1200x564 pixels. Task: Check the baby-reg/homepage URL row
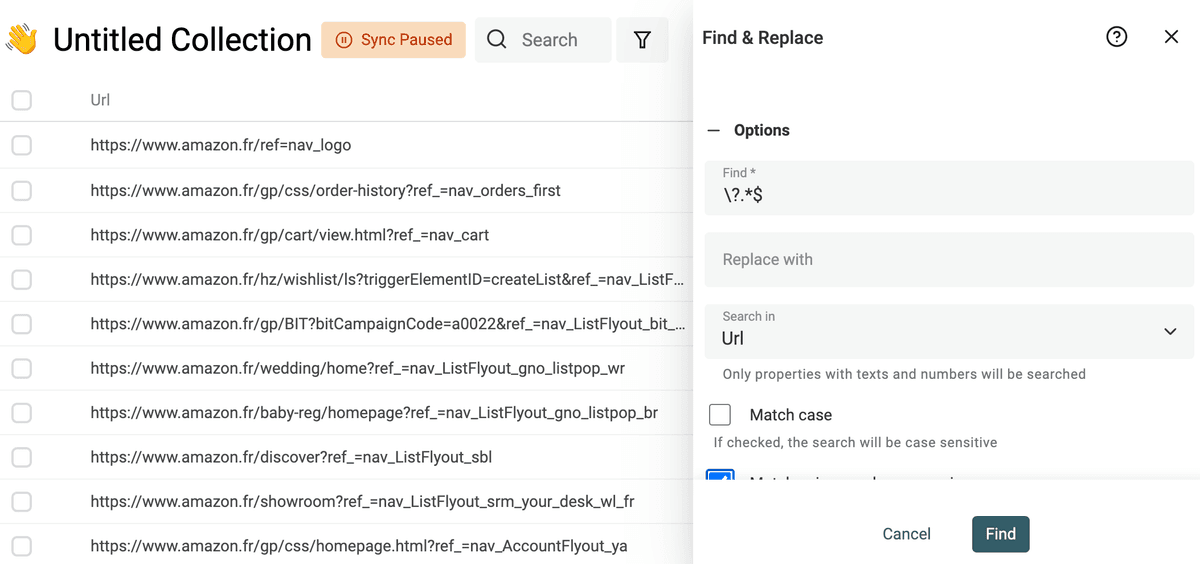(x=21, y=412)
